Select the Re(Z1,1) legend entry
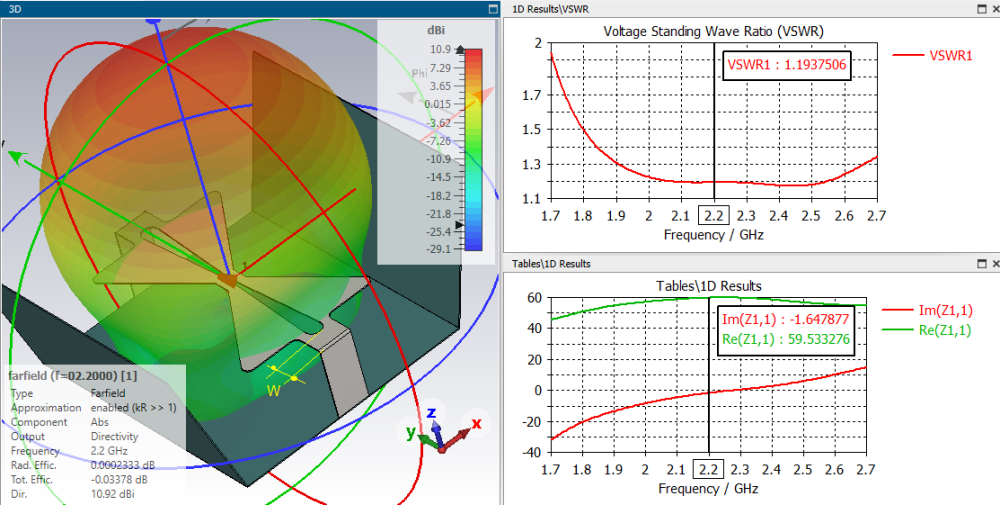 pyautogui.click(x=927, y=330)
